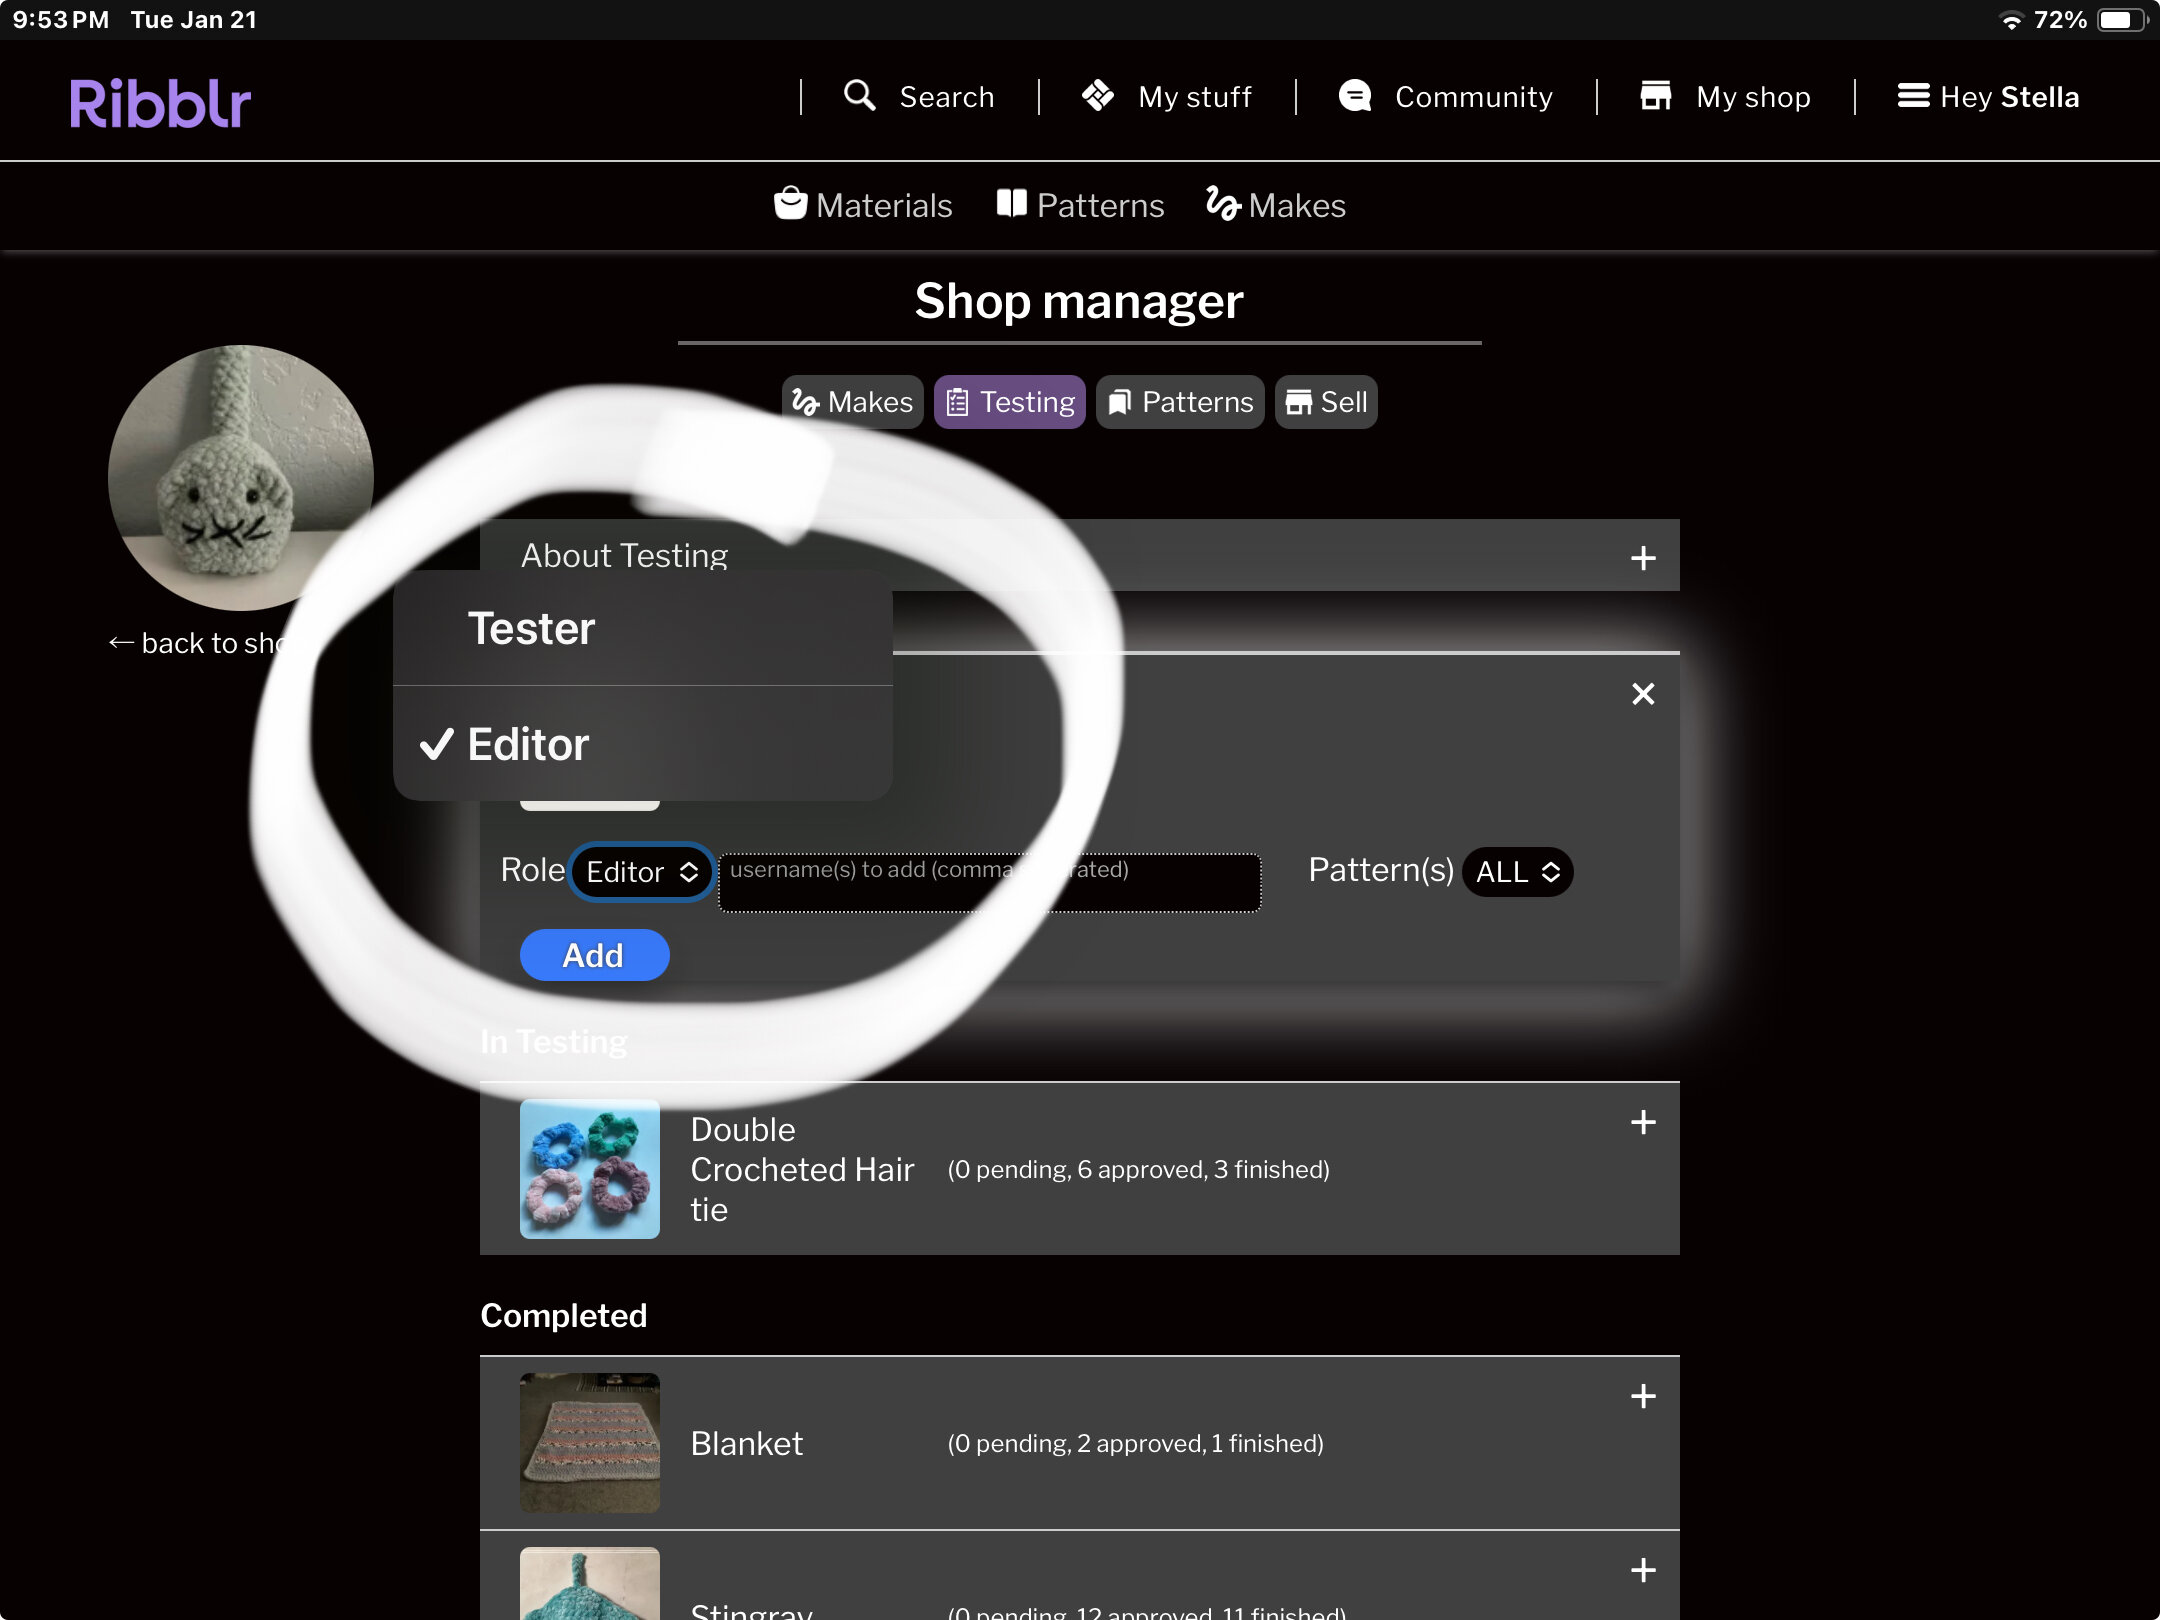Viewport: 2160px width, 1620px height.
Task: Click the Makes yarn icon in the sub navigation
Action: point(1223,204)
